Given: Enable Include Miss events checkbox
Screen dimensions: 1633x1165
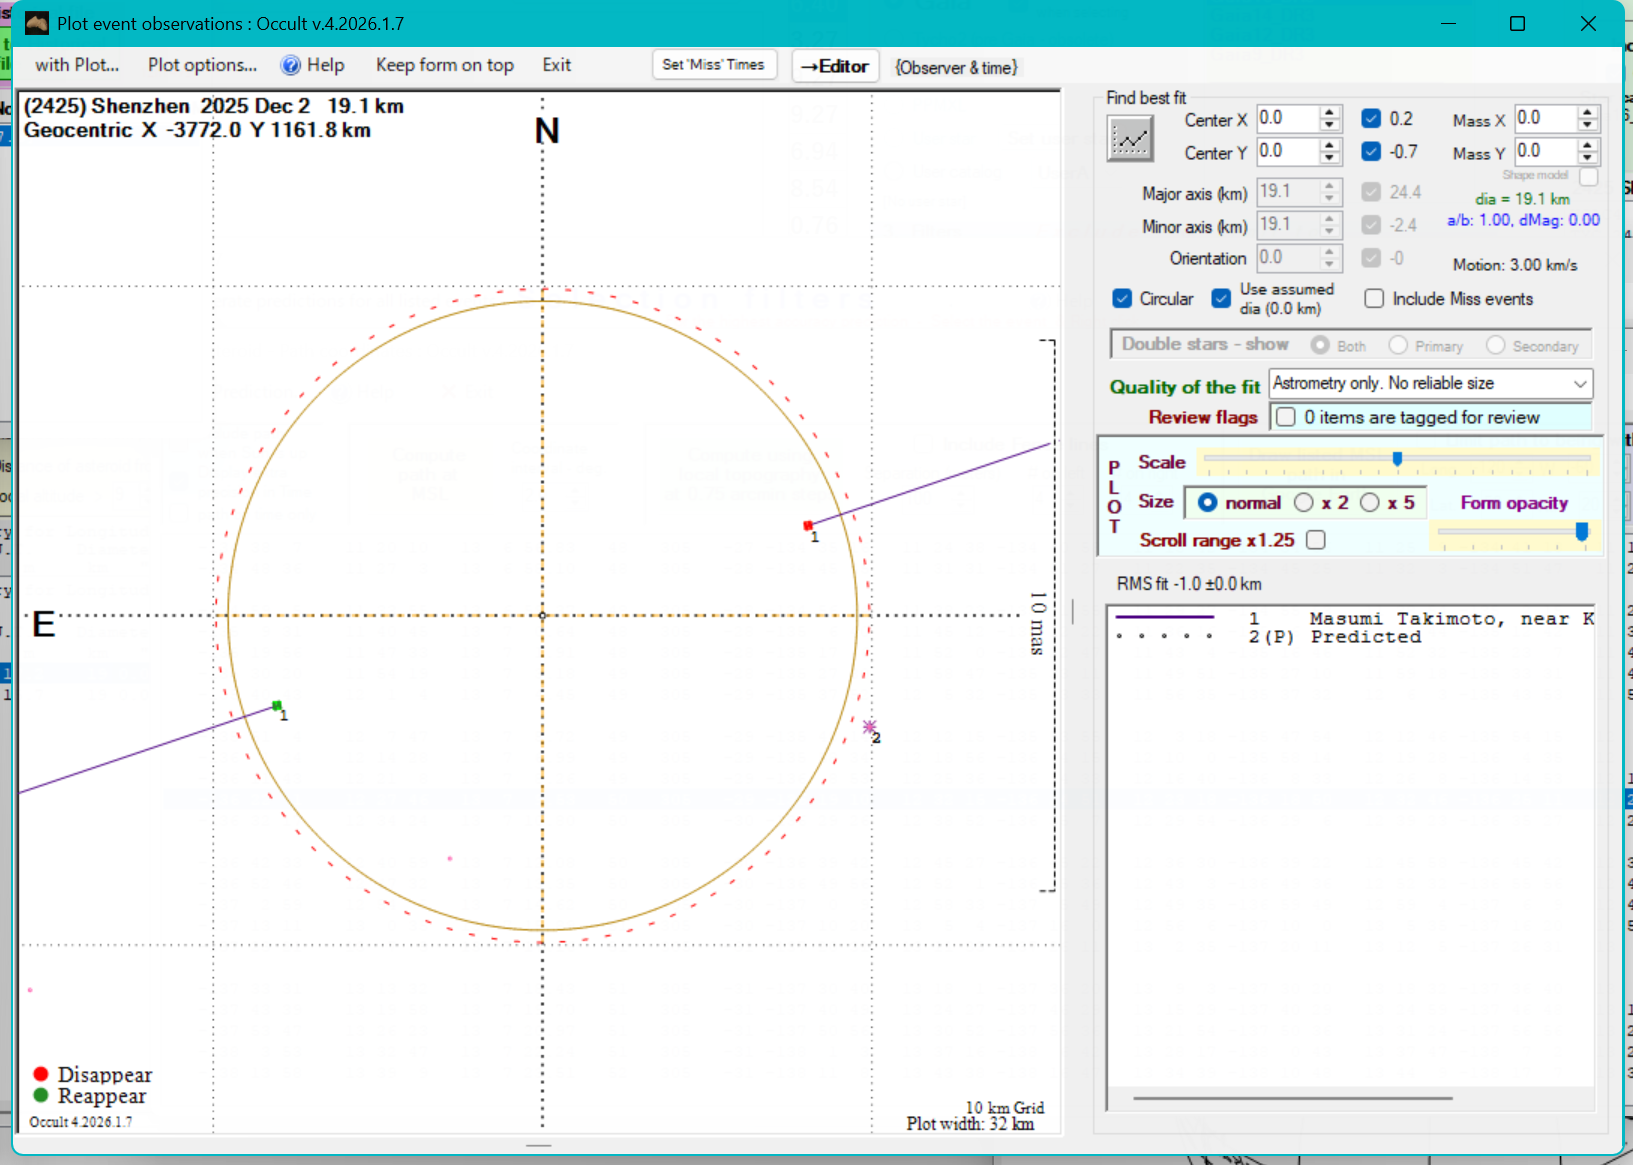Looking at the screenshot, I should tap(1374, 299).
